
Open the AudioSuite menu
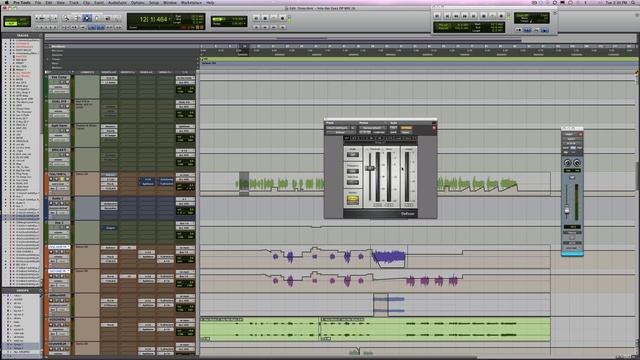117,2
